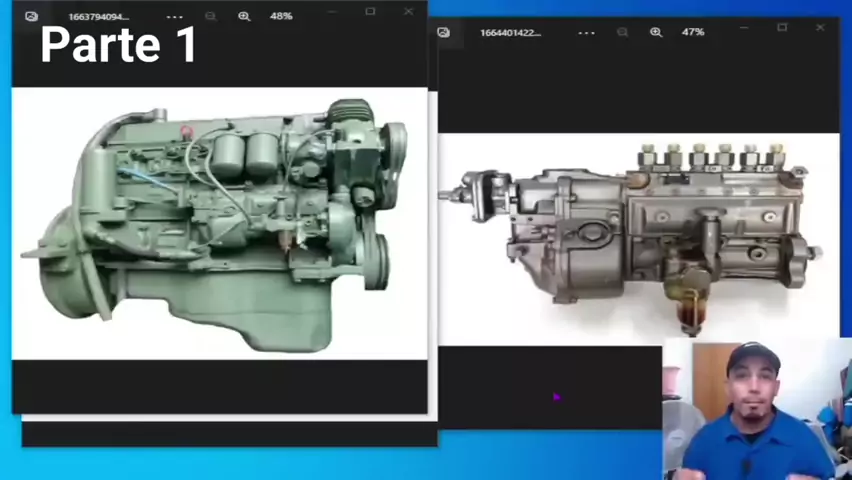This screenshot has height=480, width=852.
Task: Zoom out on the injection pump photo
Action: tap(622, 32)
